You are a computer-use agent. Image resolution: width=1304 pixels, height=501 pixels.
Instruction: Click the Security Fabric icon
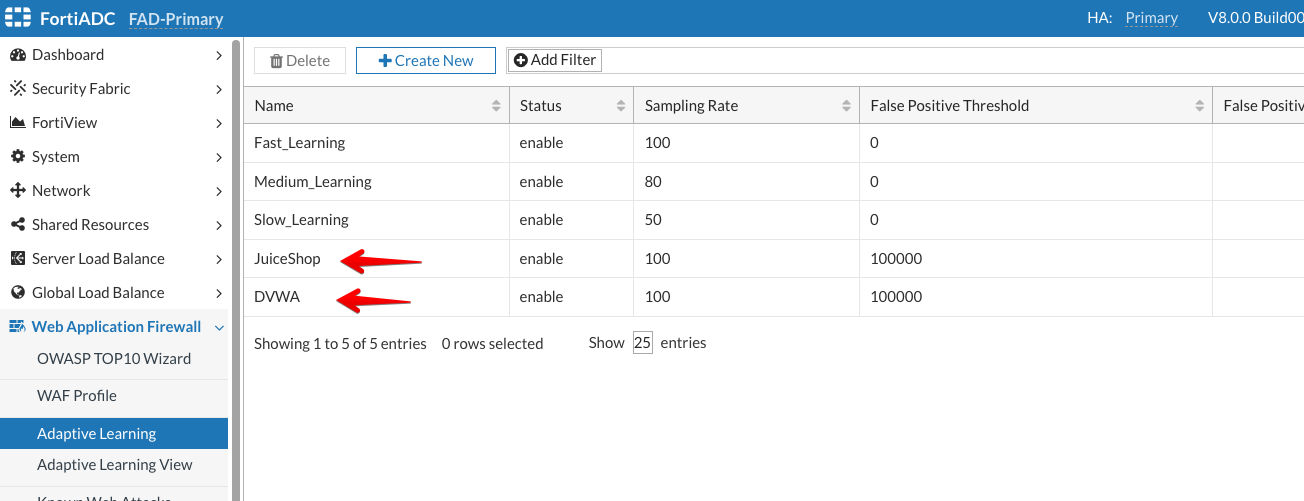point(17,89)
